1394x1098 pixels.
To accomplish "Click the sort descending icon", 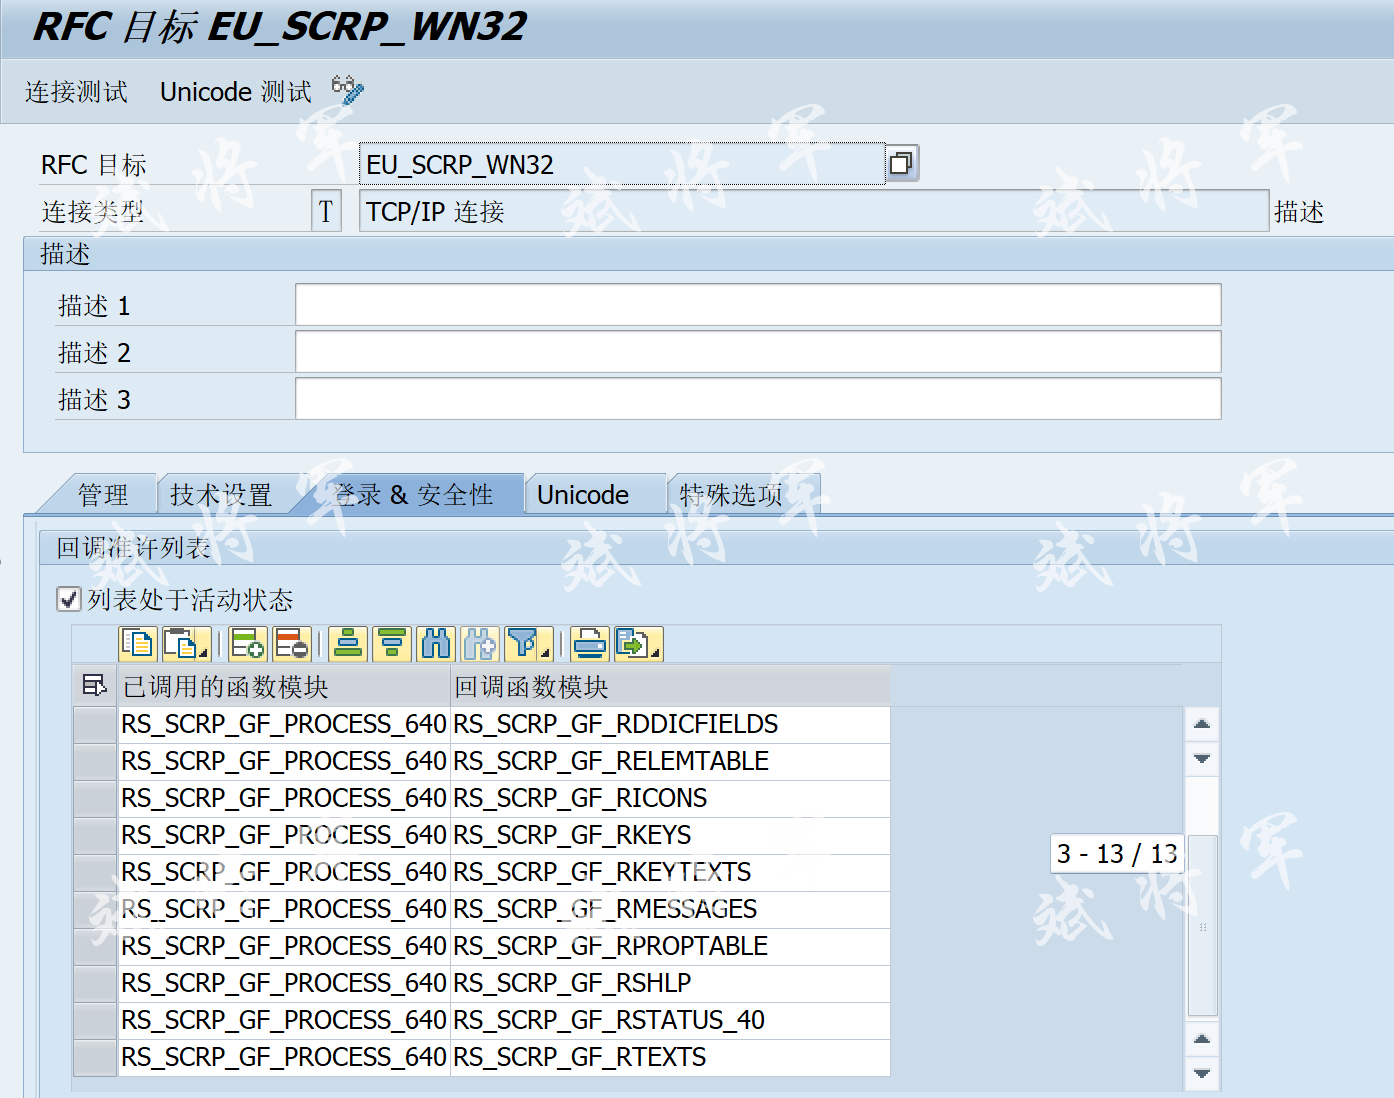I will [x=392, y=644].
